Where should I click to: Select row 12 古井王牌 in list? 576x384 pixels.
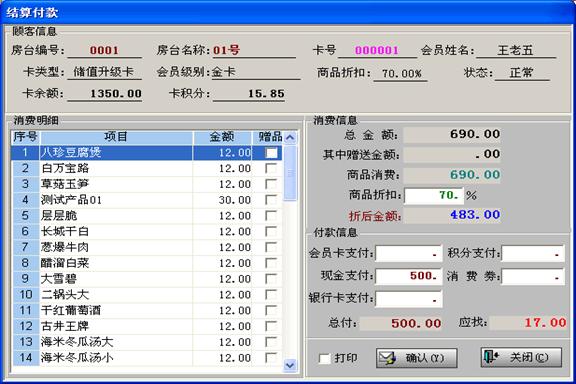coord(147,326)
